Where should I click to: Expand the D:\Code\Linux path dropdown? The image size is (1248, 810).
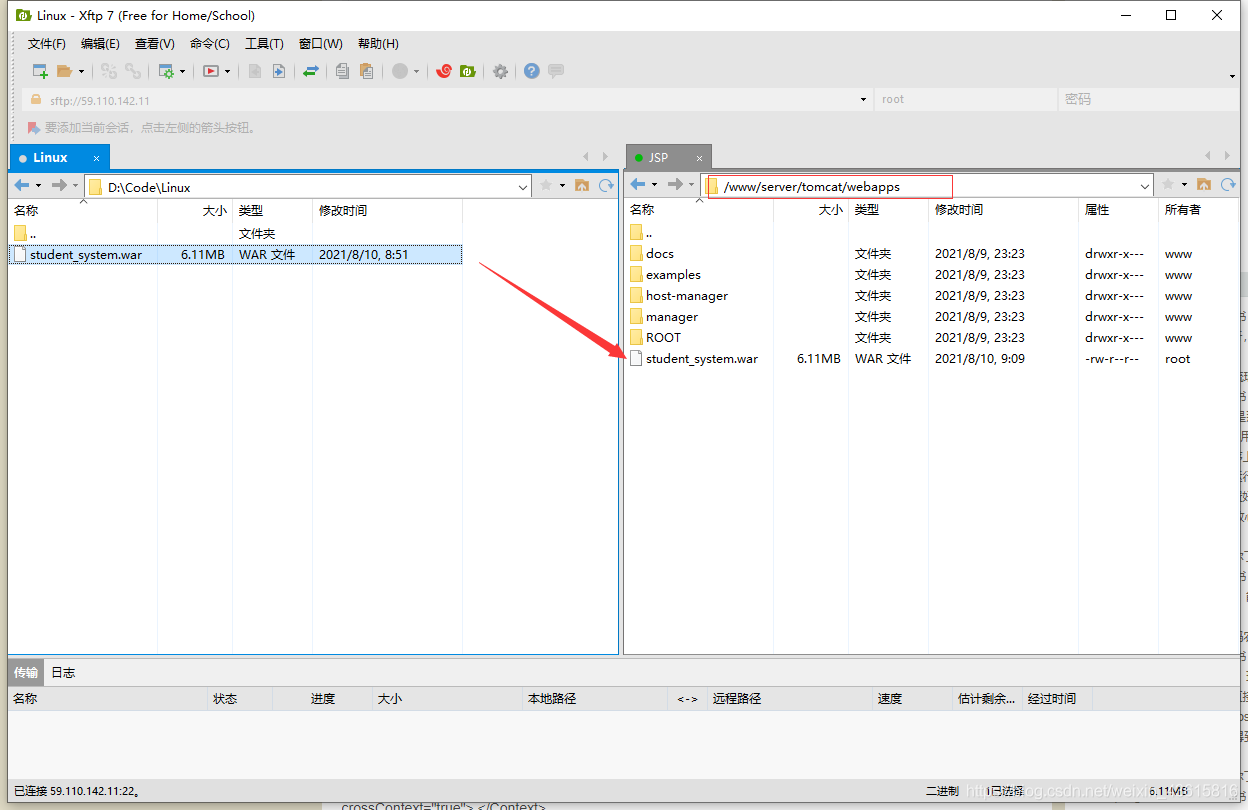coord(523,187)
